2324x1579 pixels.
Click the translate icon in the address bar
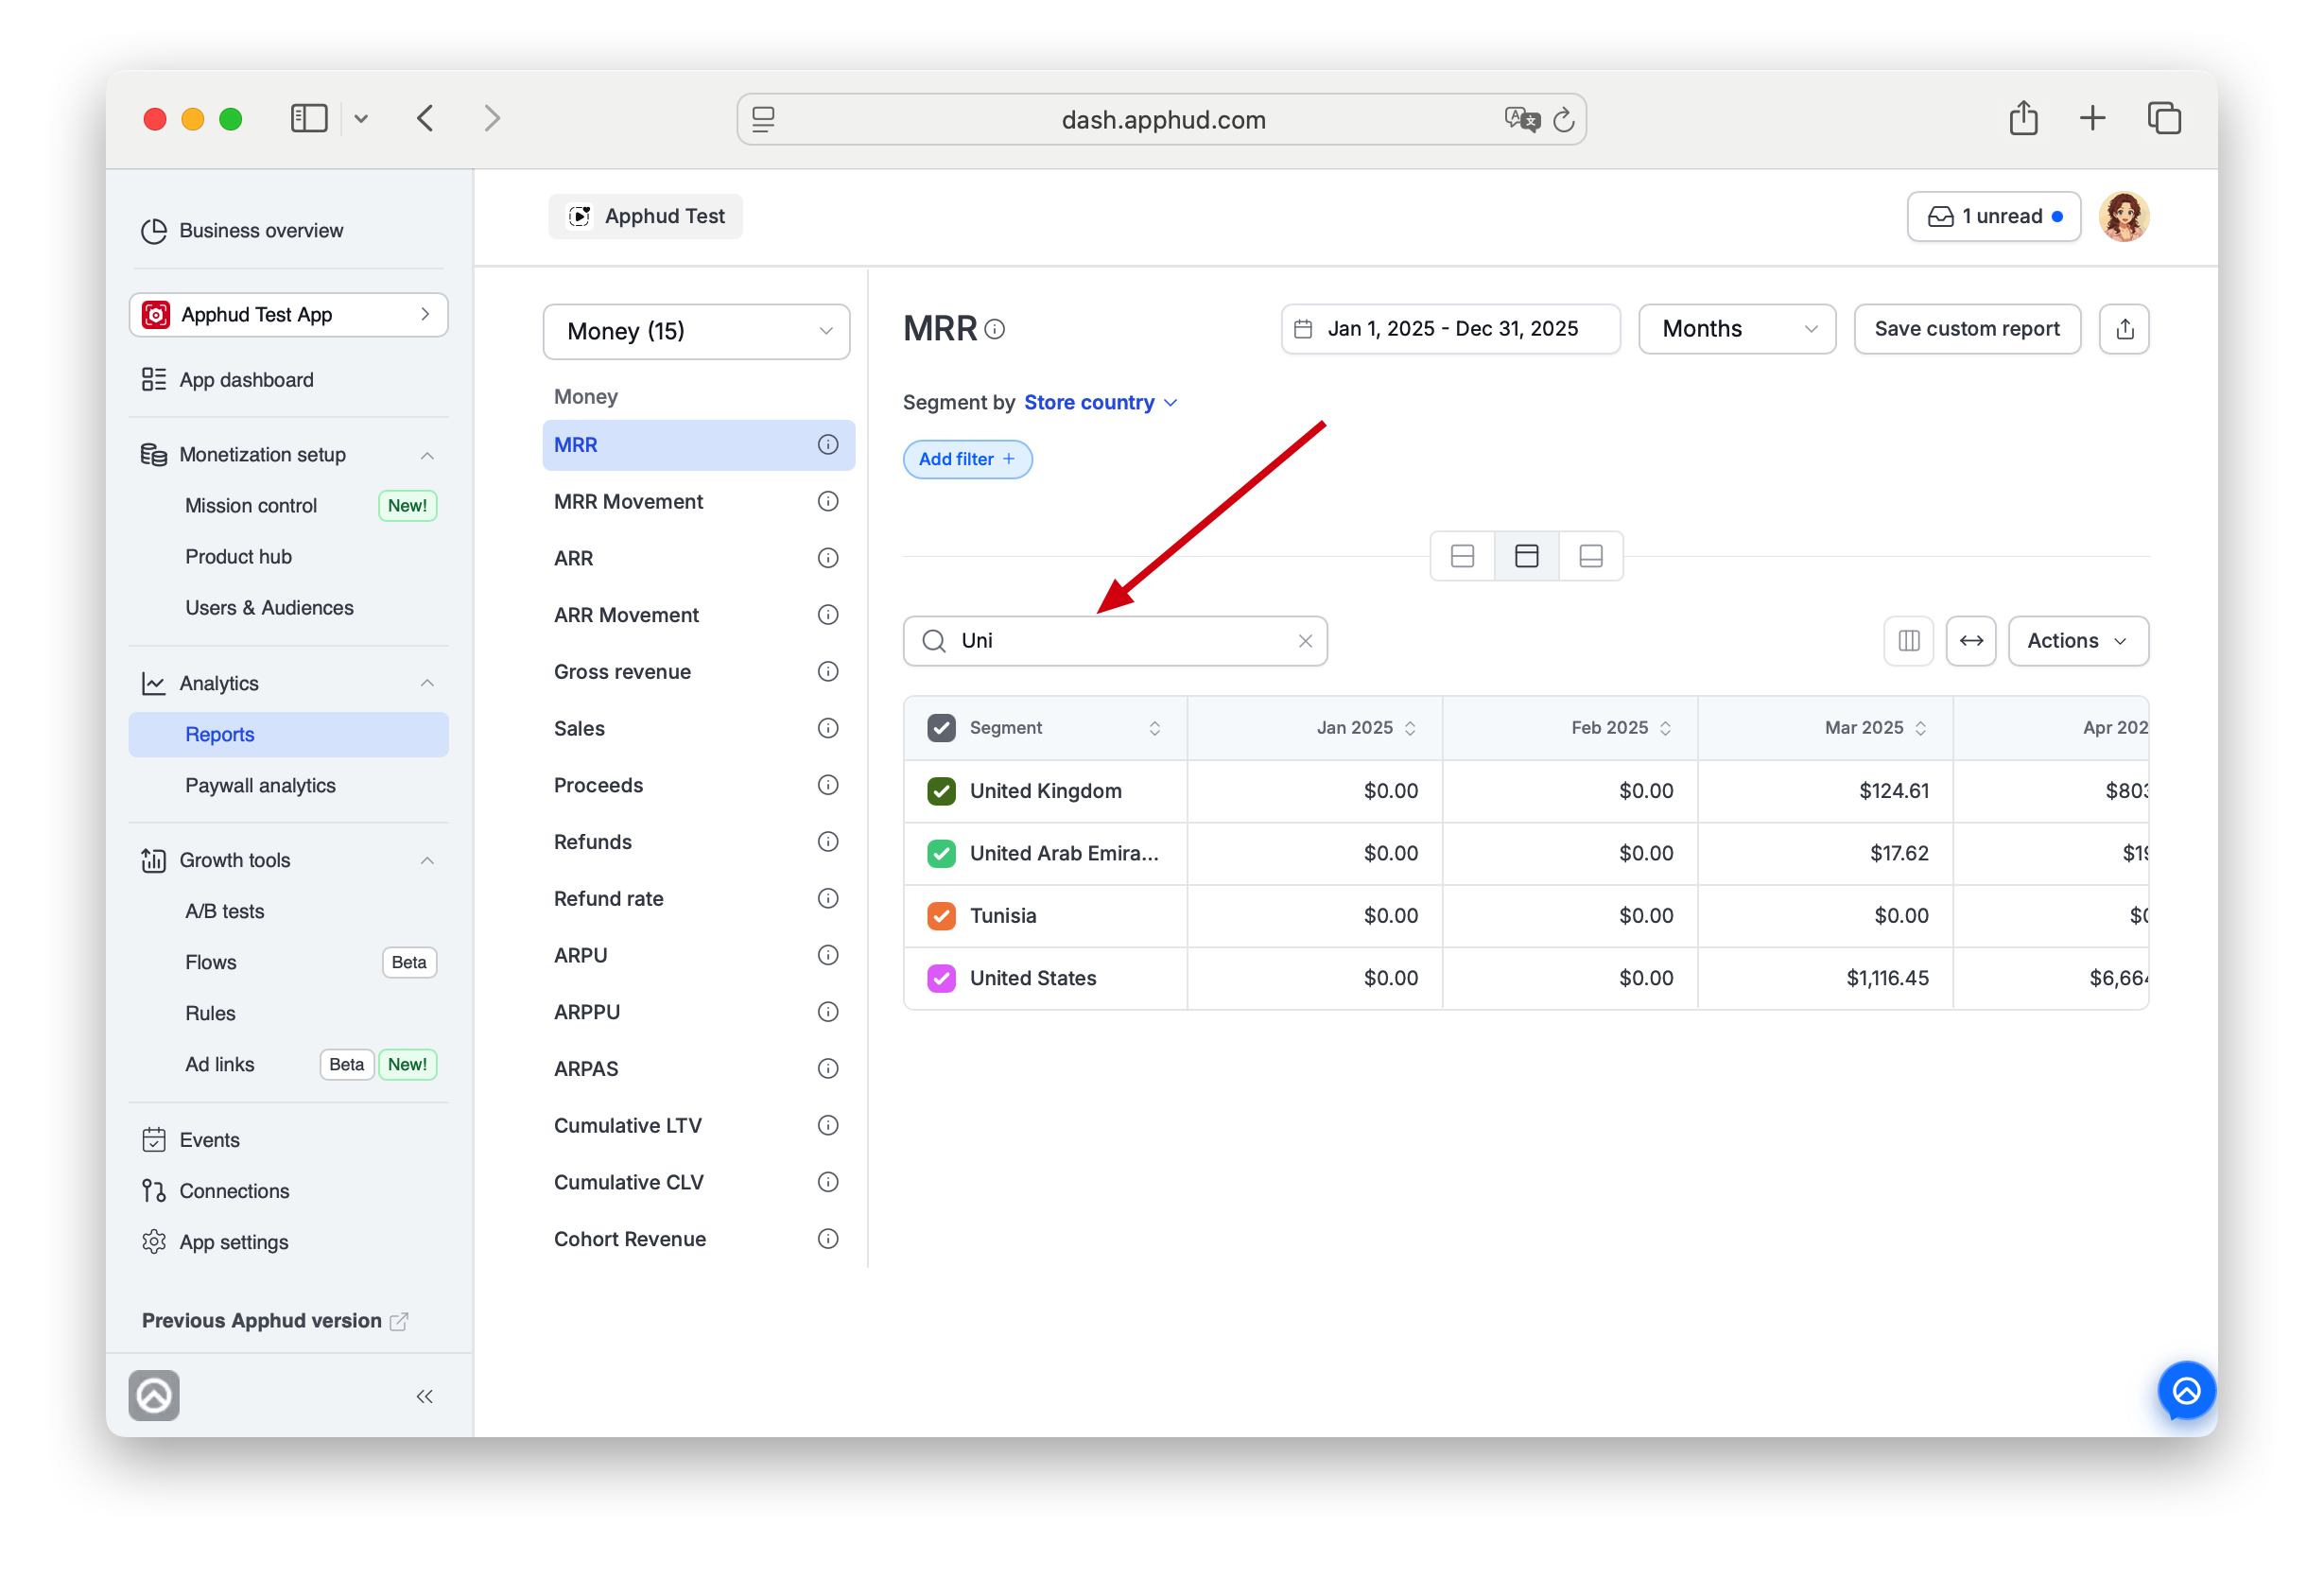1521,120
